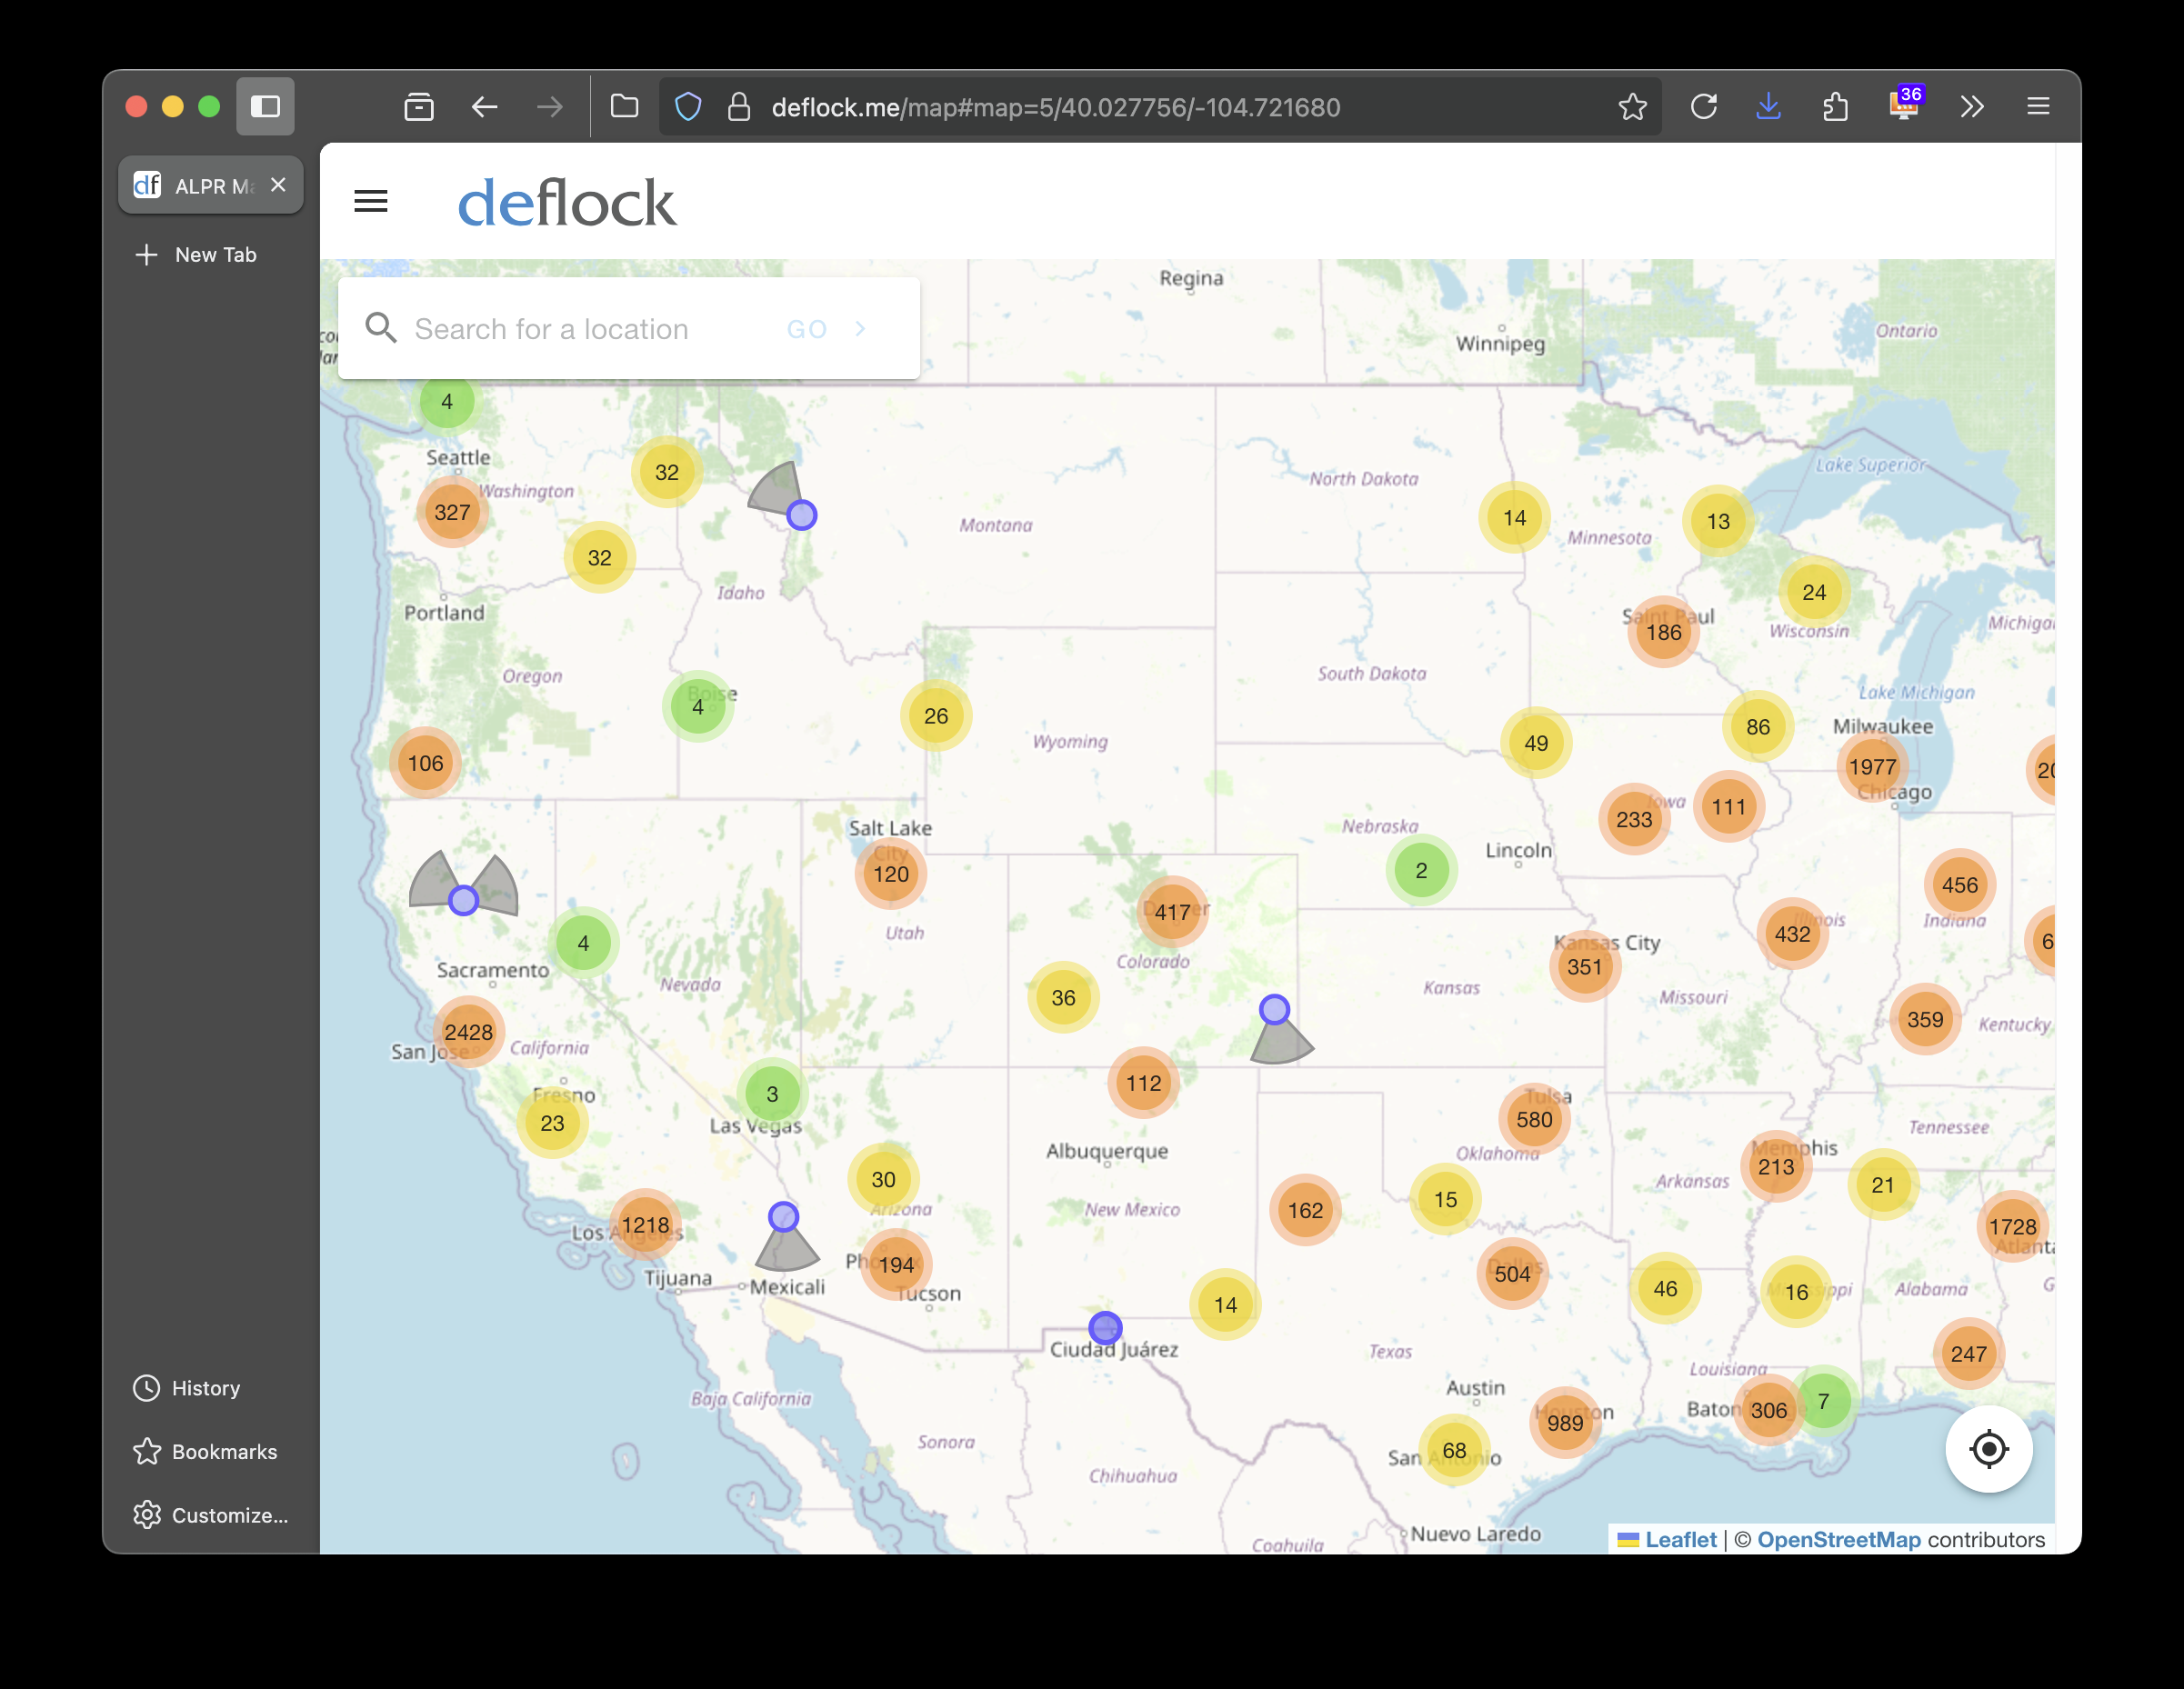The width and height of the screenshot is (2184, 1689).
Task: Open Bookmarks in sidebar
Action: pyautogui.click(x=205, y=1452)
